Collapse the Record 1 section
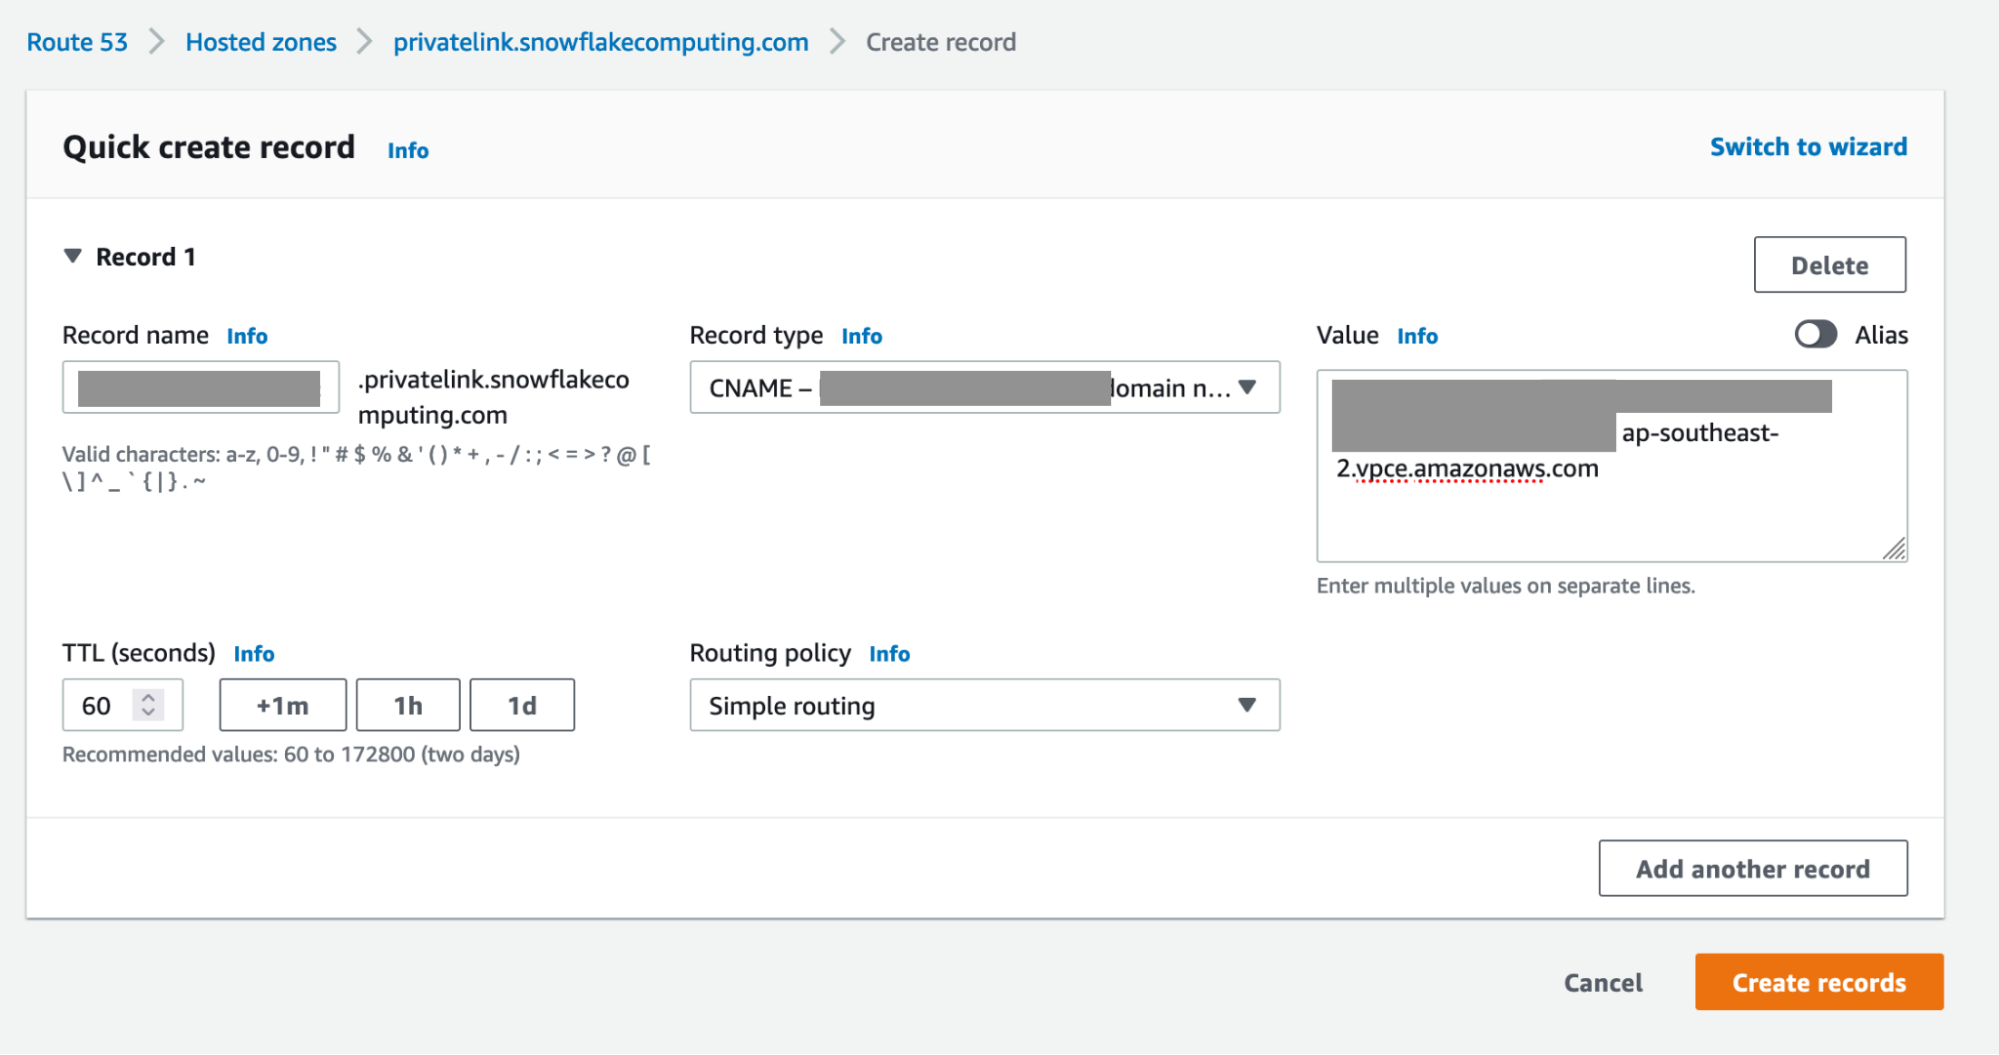 72,255
